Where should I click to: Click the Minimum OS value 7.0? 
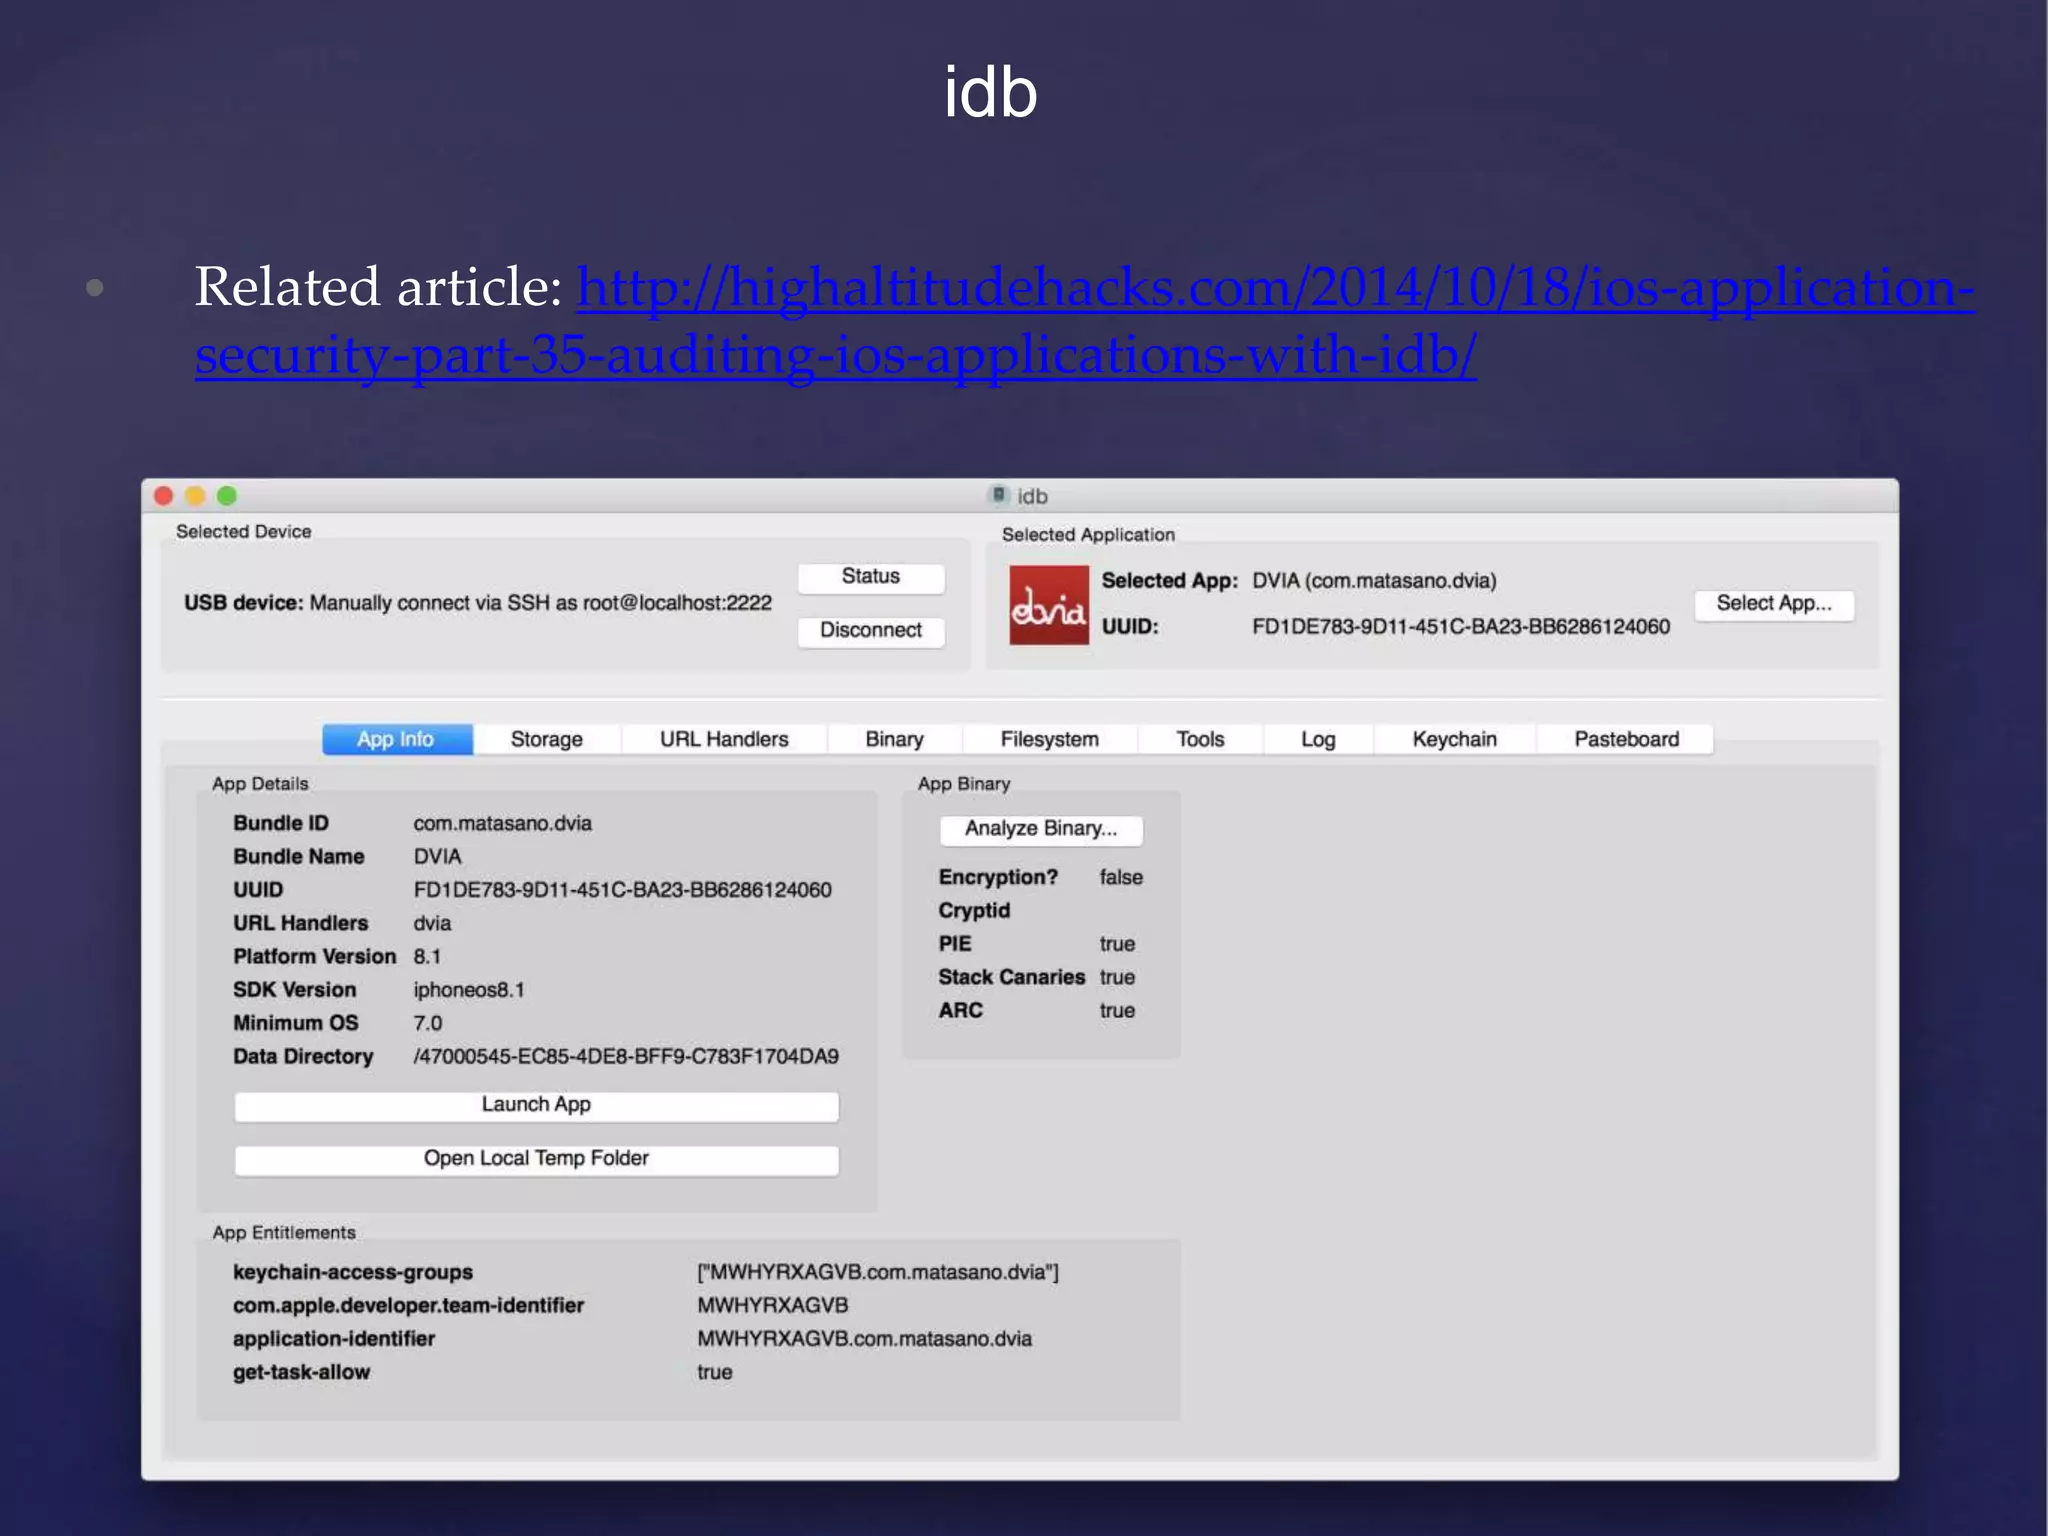coord(428,1023)
